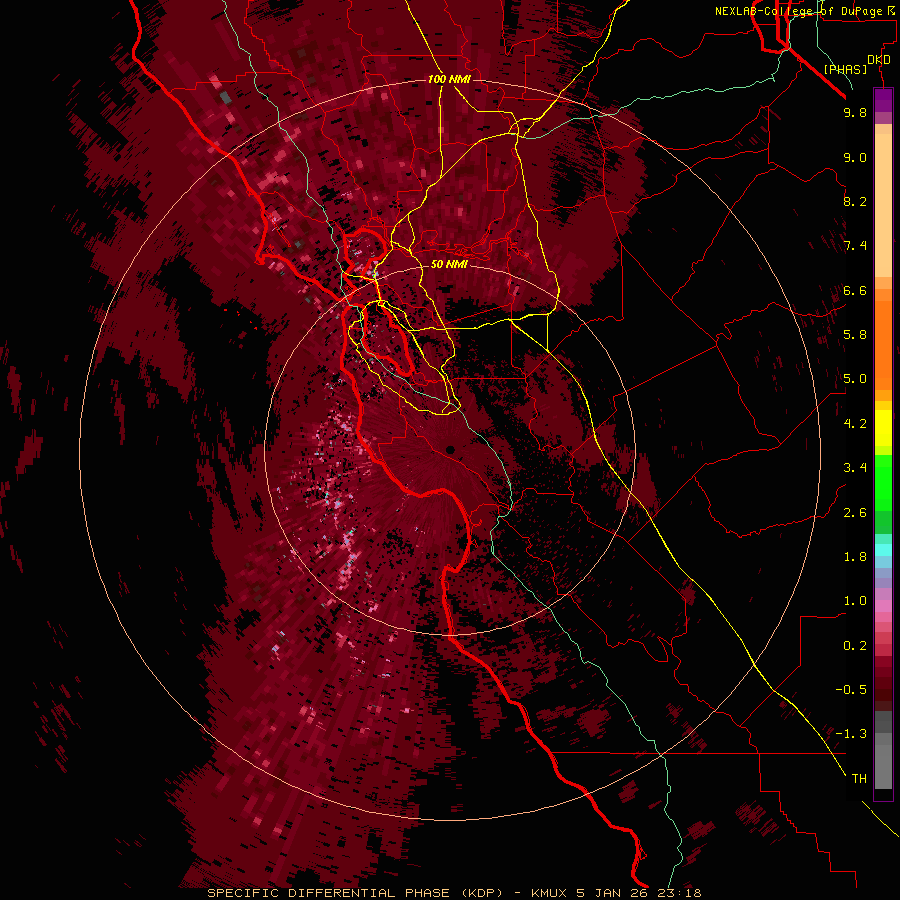Select the 9.8 value on the scale

tap(855, 112)
